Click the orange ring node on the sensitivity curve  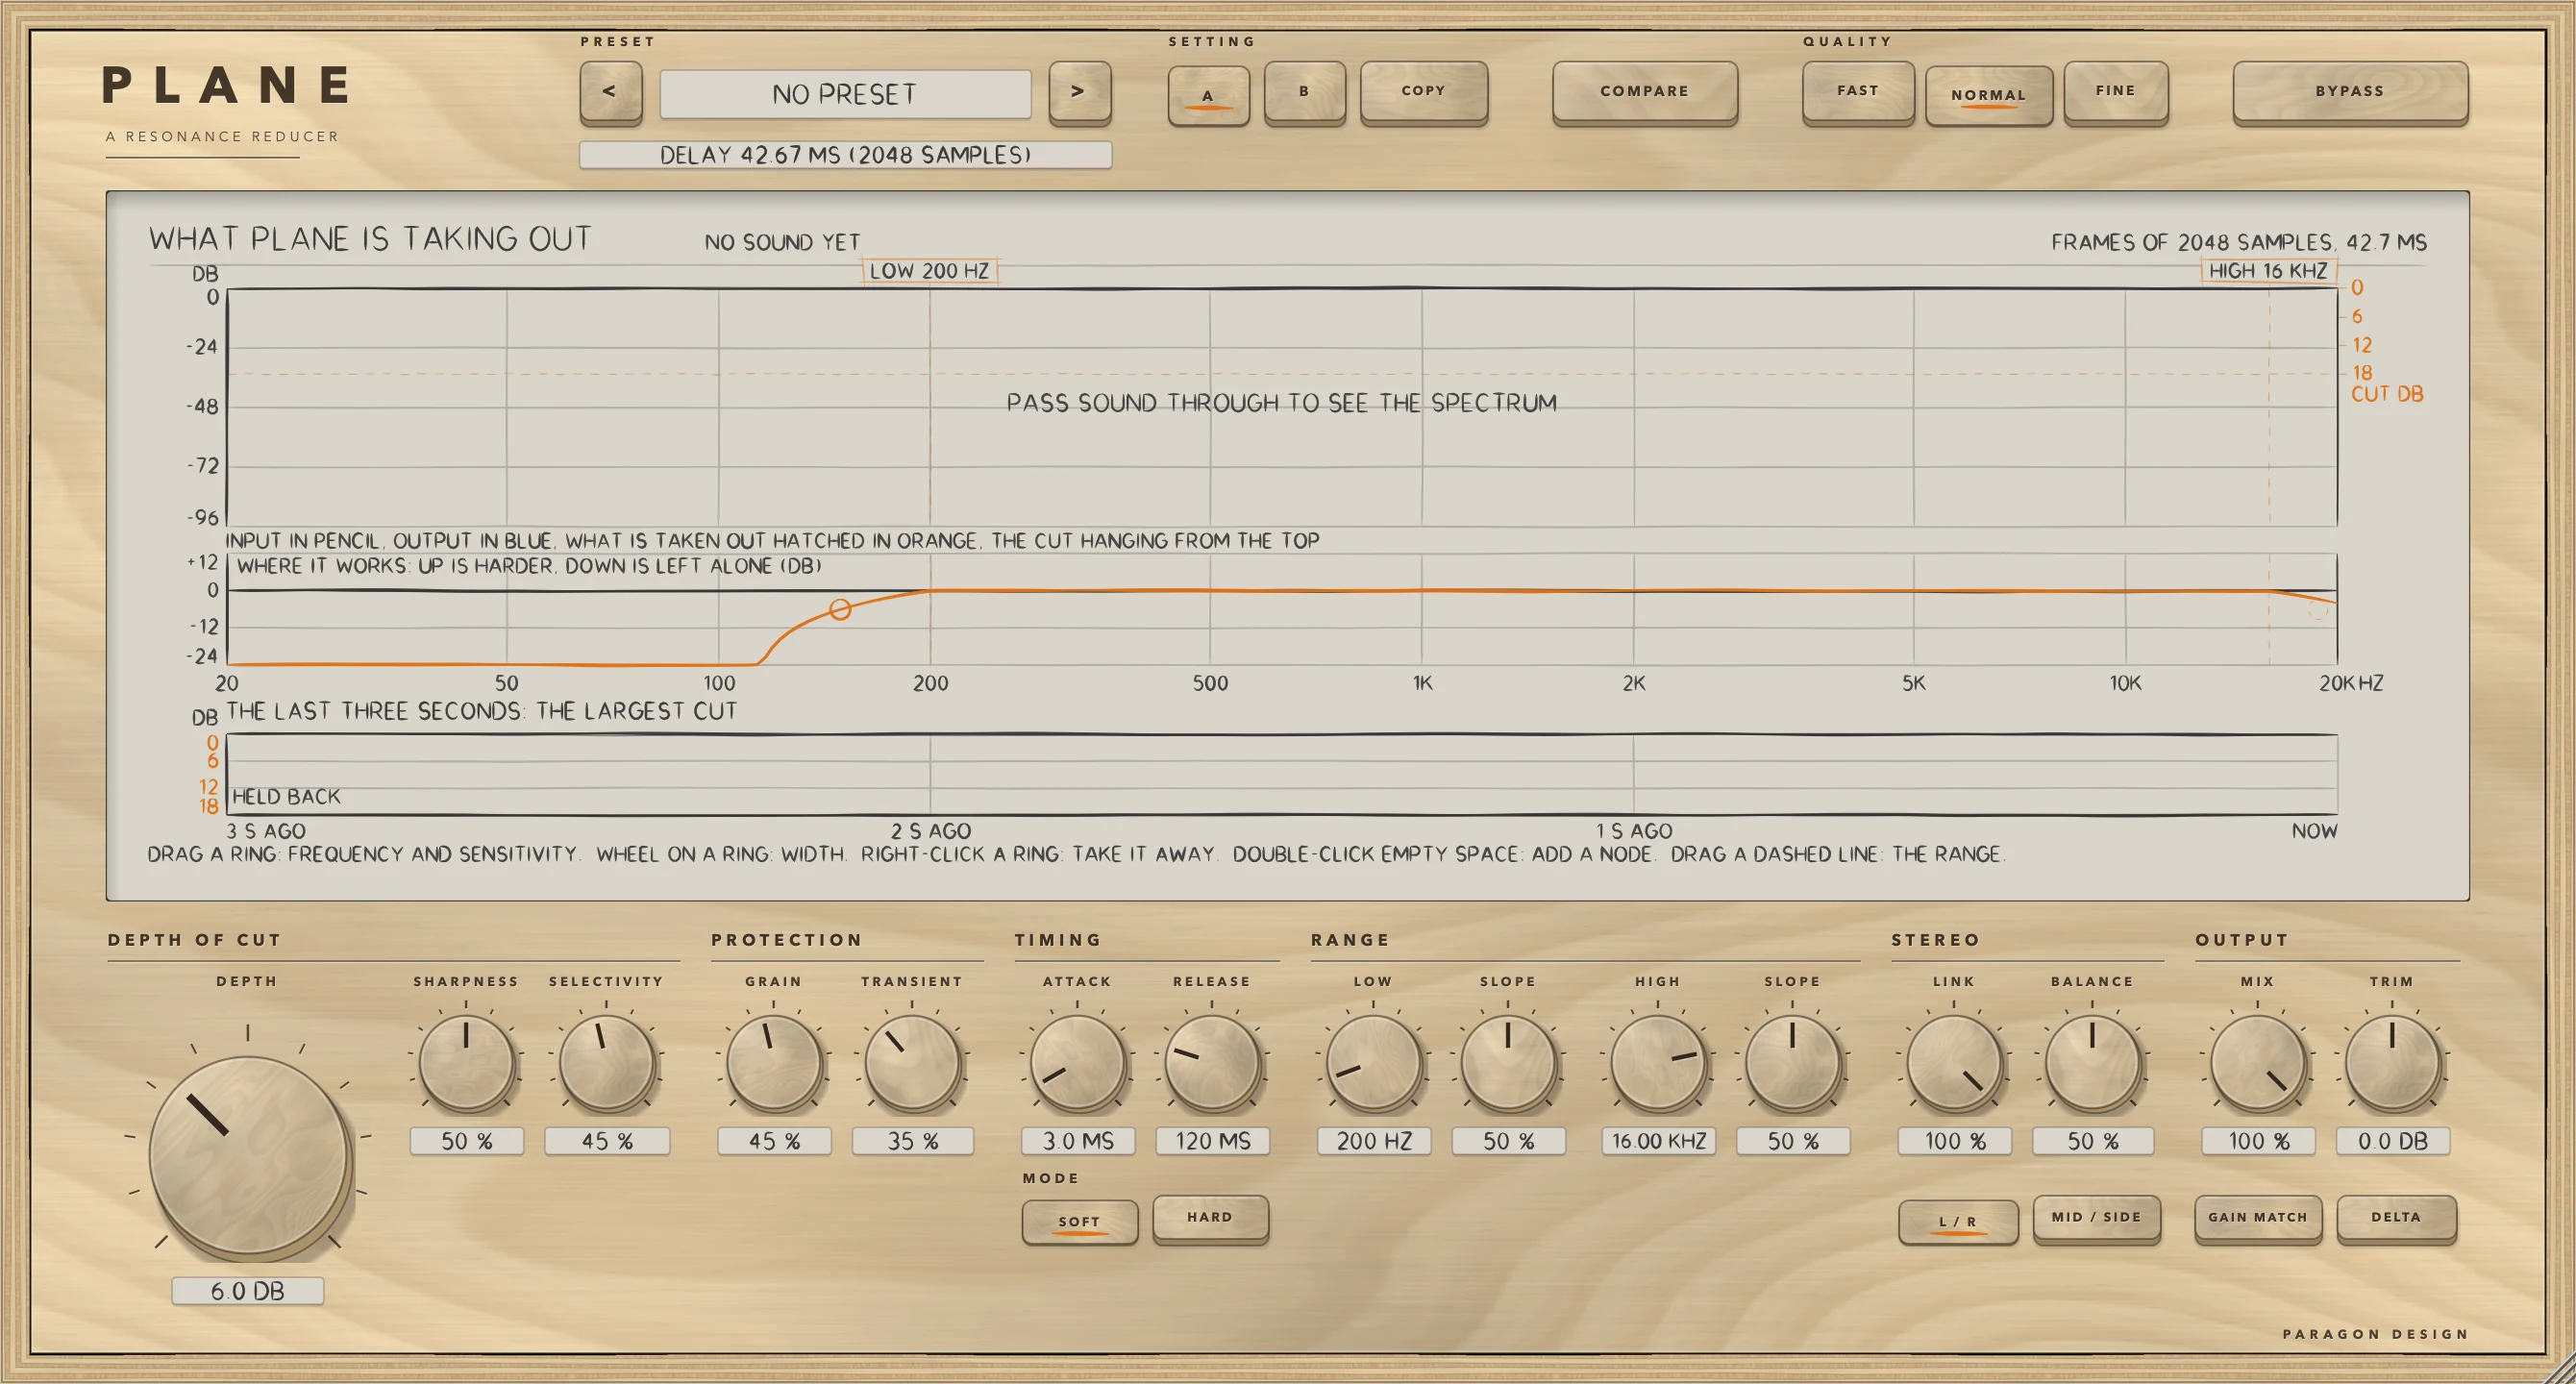(840, 609)
